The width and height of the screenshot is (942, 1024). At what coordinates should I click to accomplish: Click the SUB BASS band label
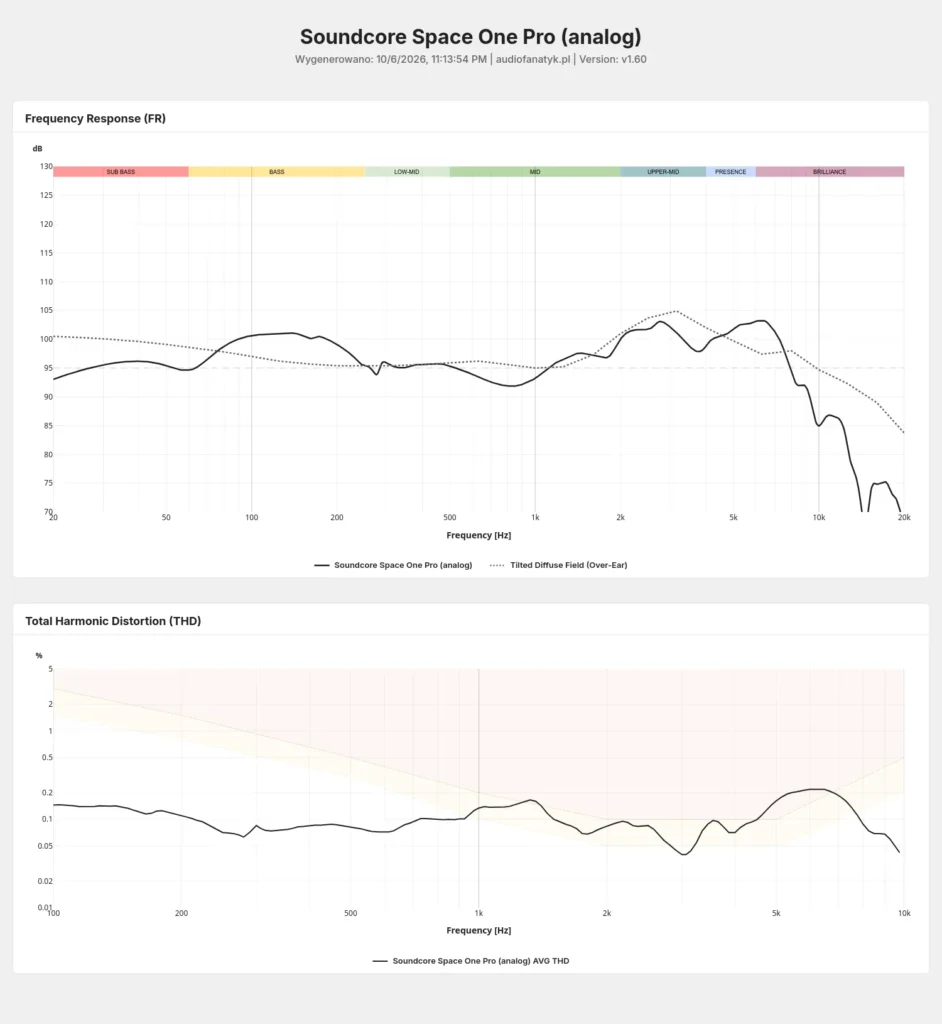[121, 172]
